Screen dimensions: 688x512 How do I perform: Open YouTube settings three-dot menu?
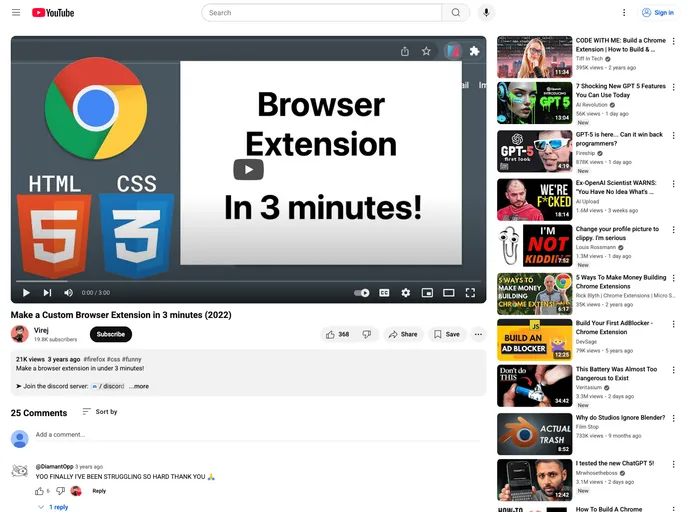(624, 13)
